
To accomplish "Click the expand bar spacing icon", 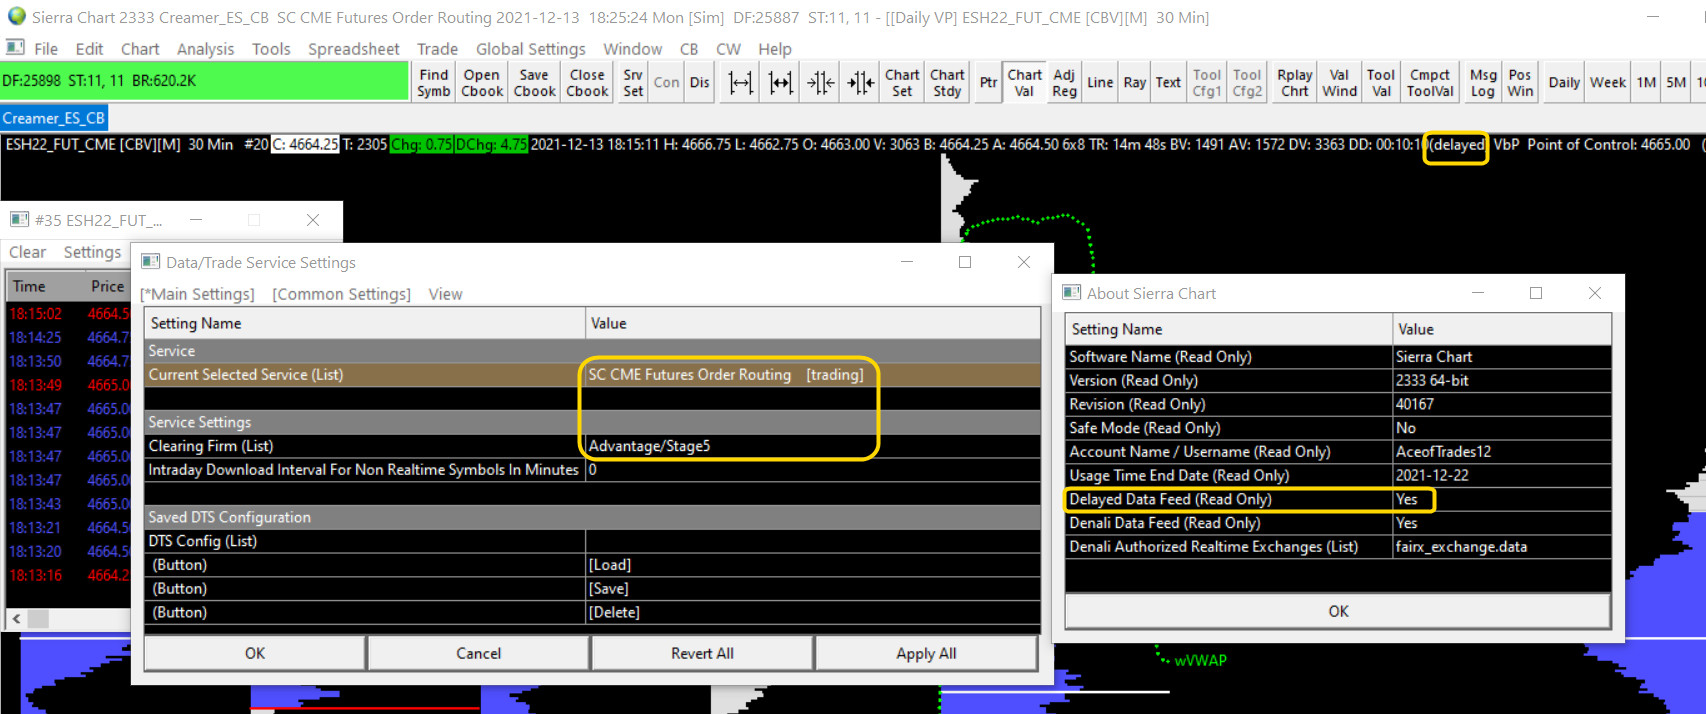I will pyautogui.click(x=741, y=82).
